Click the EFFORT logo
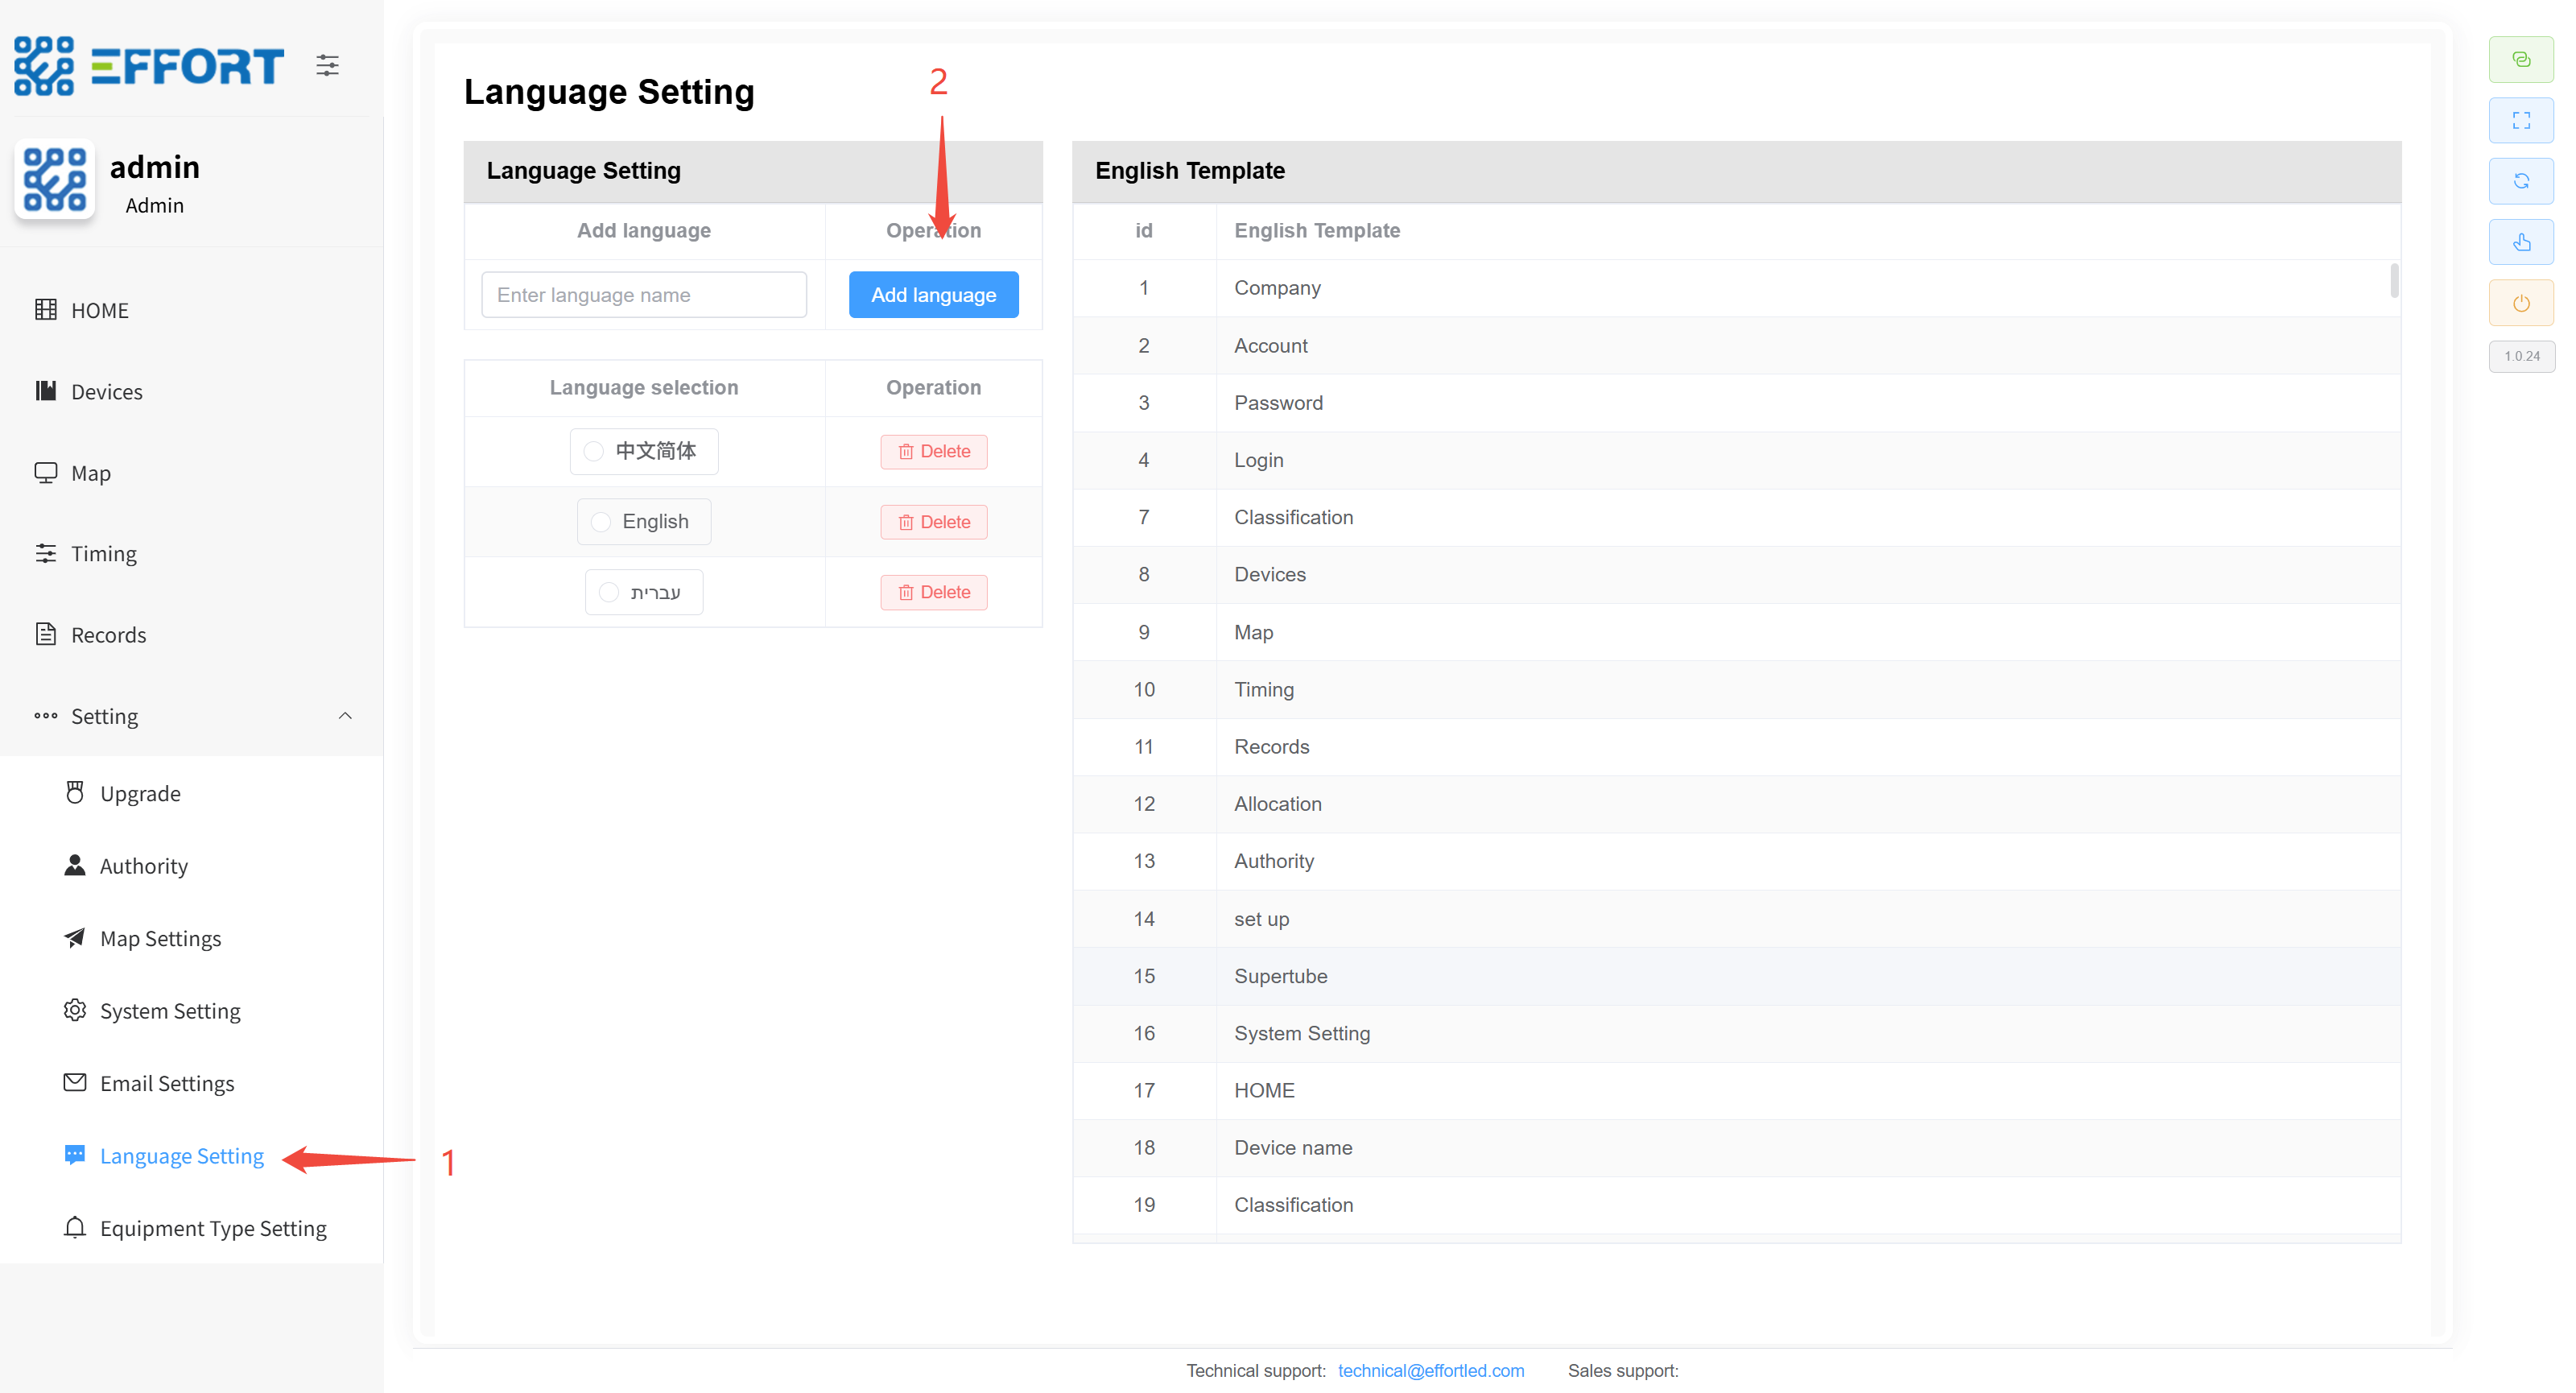The width and height of the screenshot is (2576, 1393). tap(150, 66)
